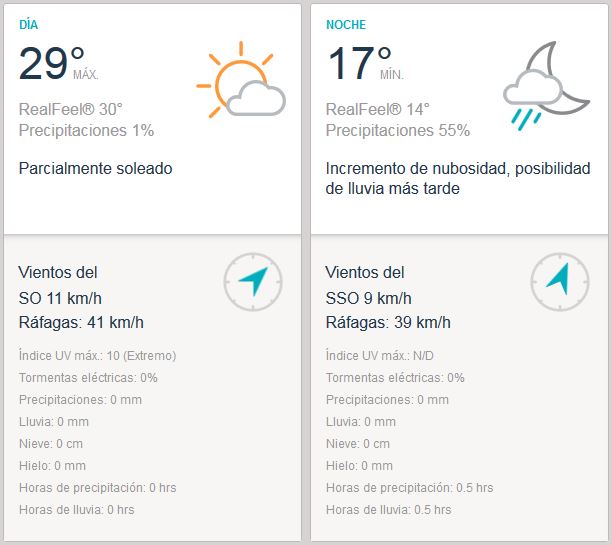Click the Ráfagas: 41 km/h text

click(81, 322)
